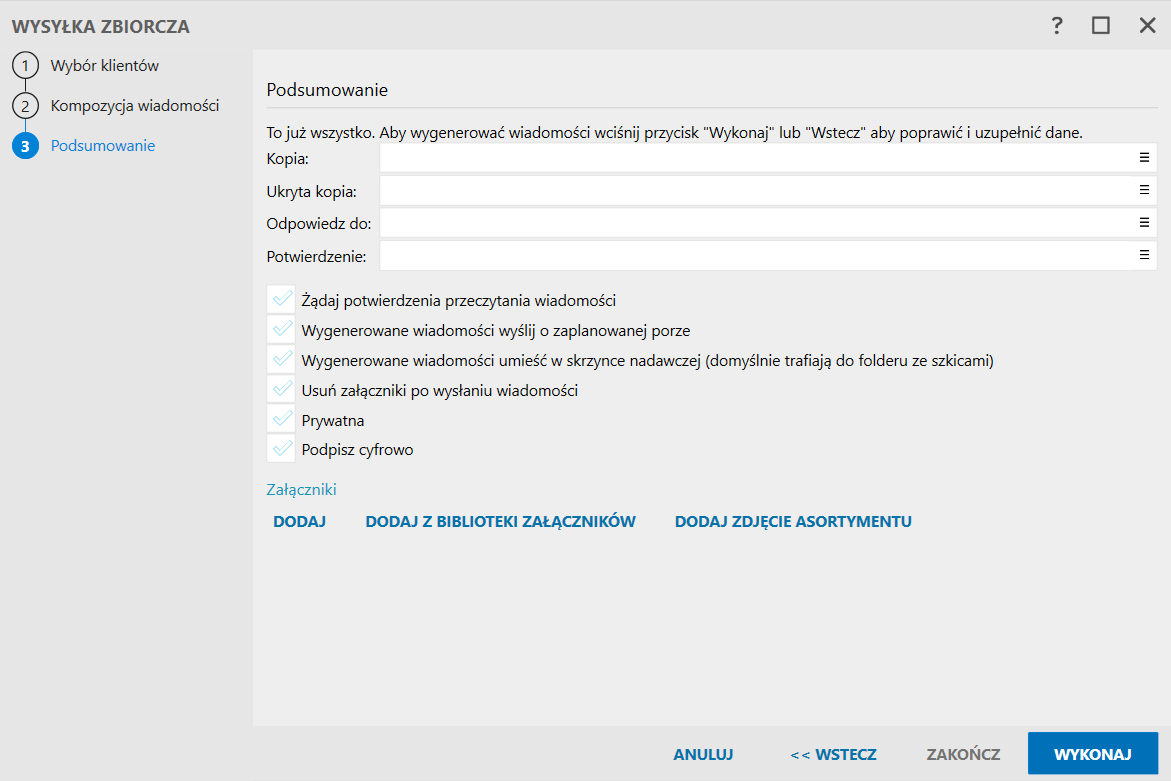Open the Kopia field list menu icon
Image resolution: width=1171 pixels, height=781 pixels.
click(x=1144, y=158)
